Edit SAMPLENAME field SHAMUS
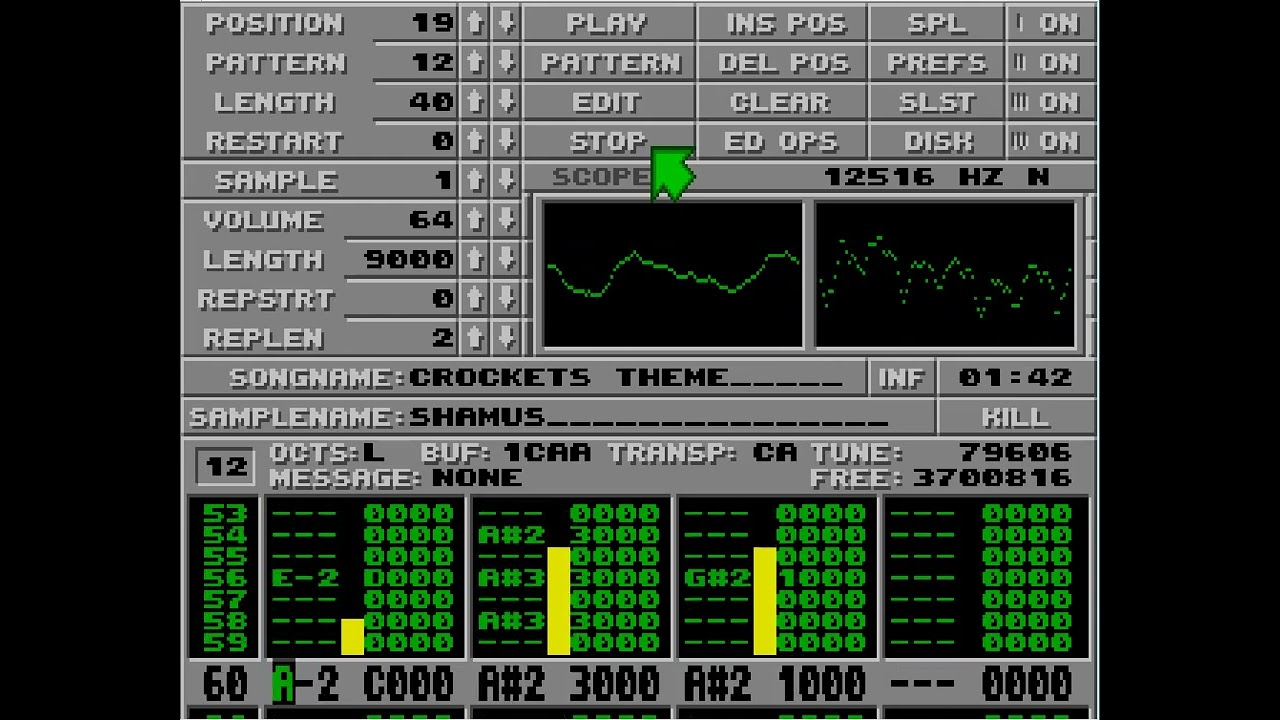 [648, 417]
